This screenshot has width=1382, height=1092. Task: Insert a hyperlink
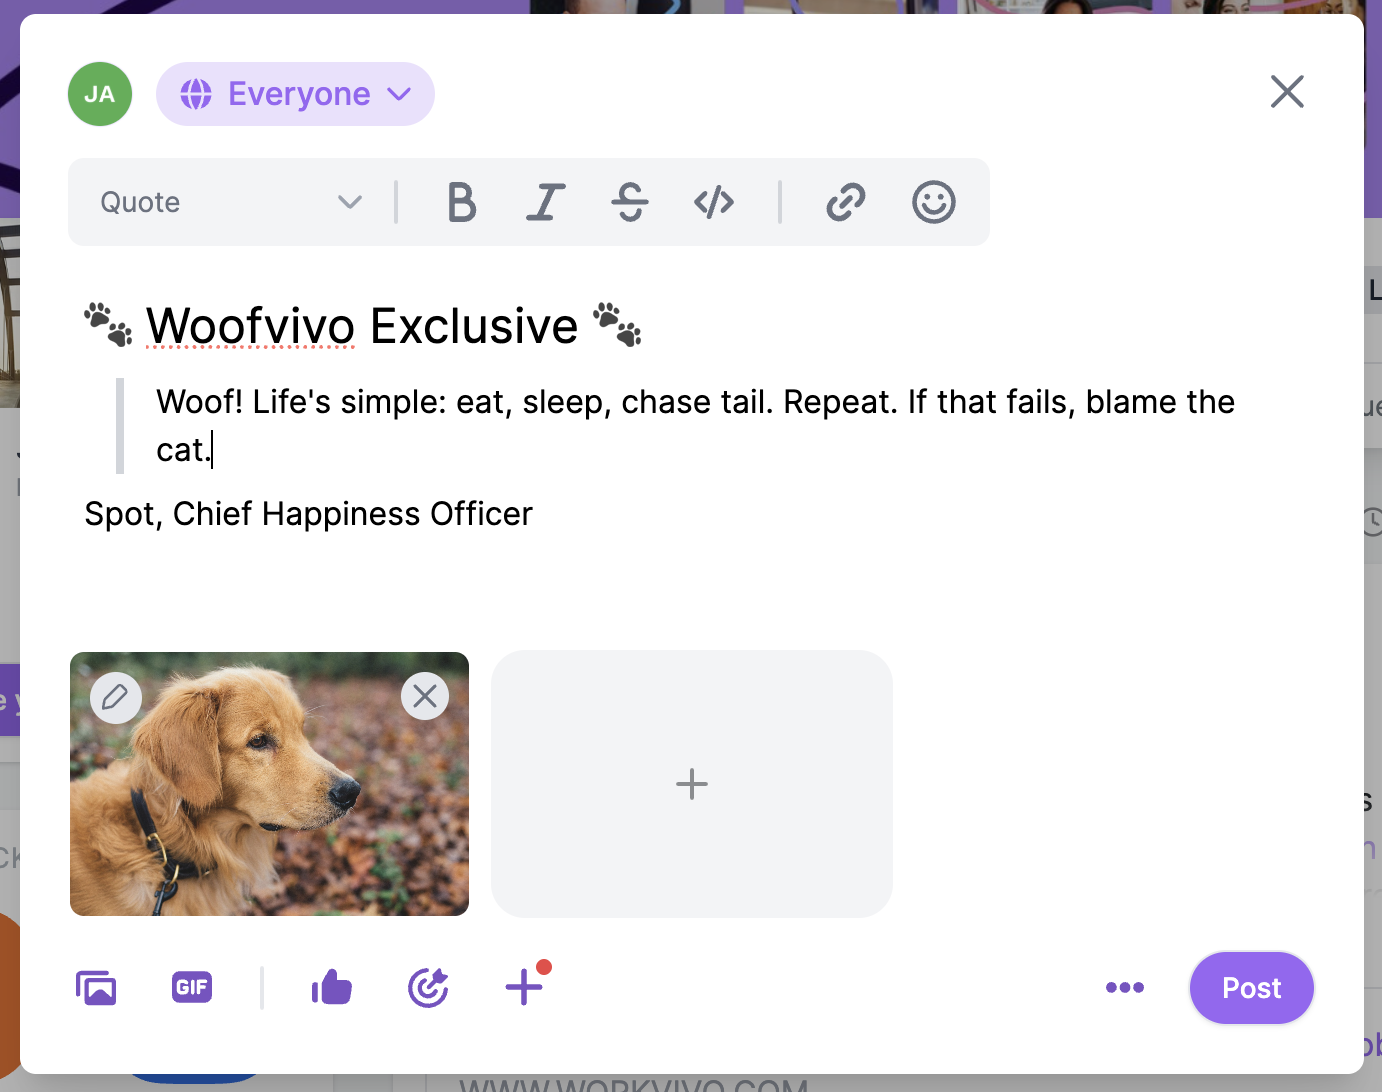coord(846,202)
